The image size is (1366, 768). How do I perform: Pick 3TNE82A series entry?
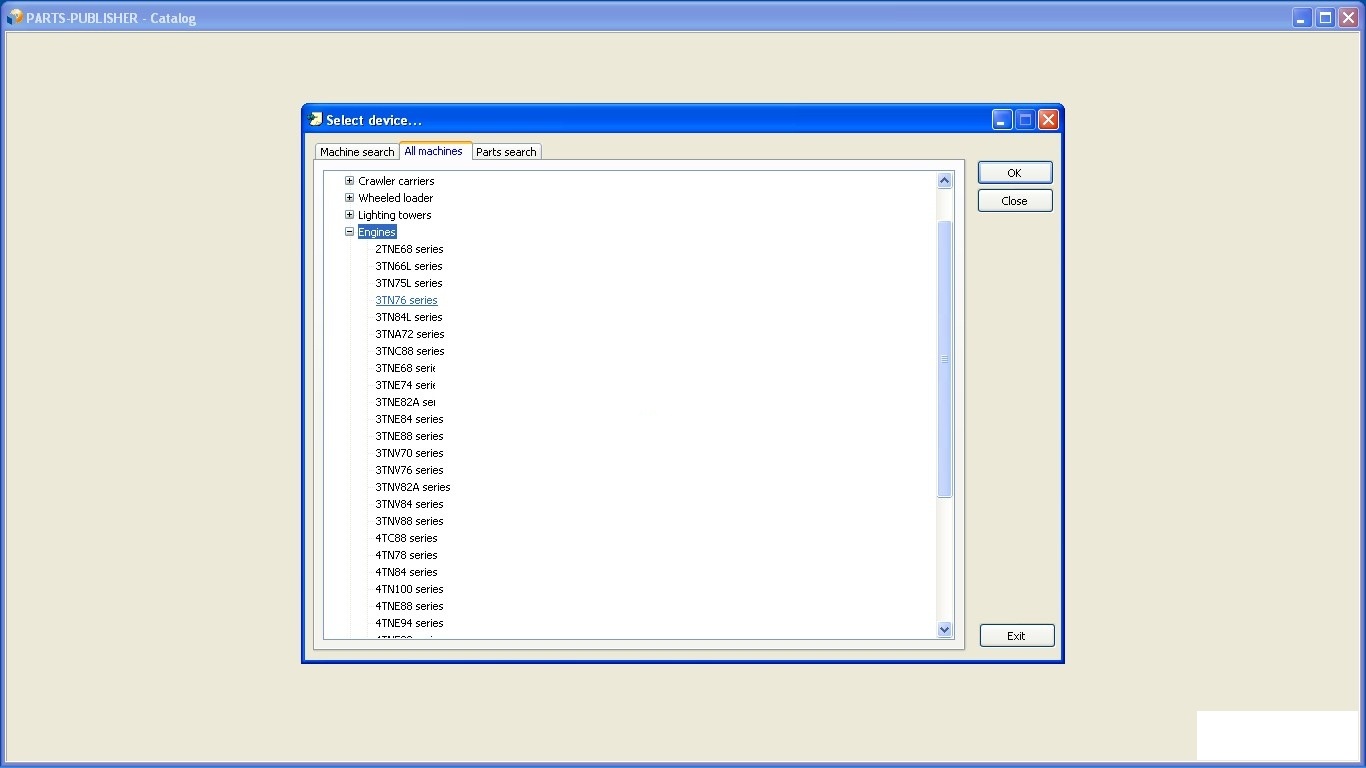coord(405,402)
